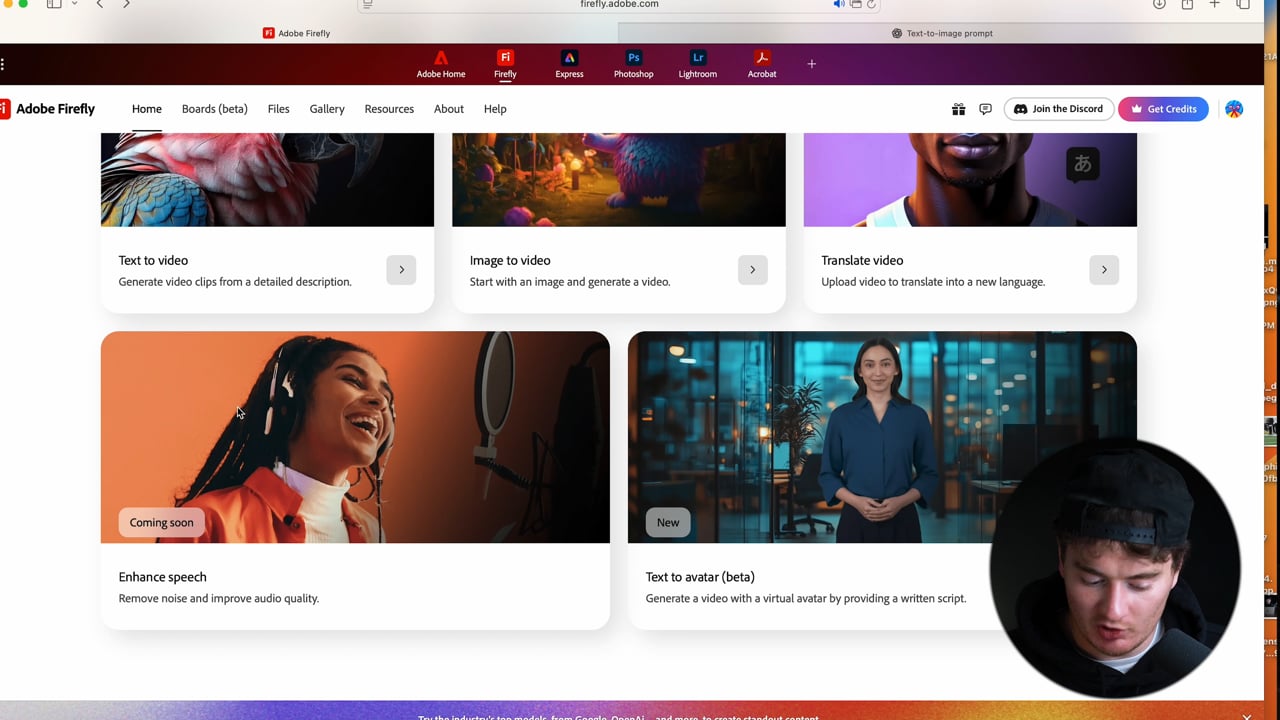Open the gift box icon
Screen dimensions: 1280x720
click(x=958, y=109)
